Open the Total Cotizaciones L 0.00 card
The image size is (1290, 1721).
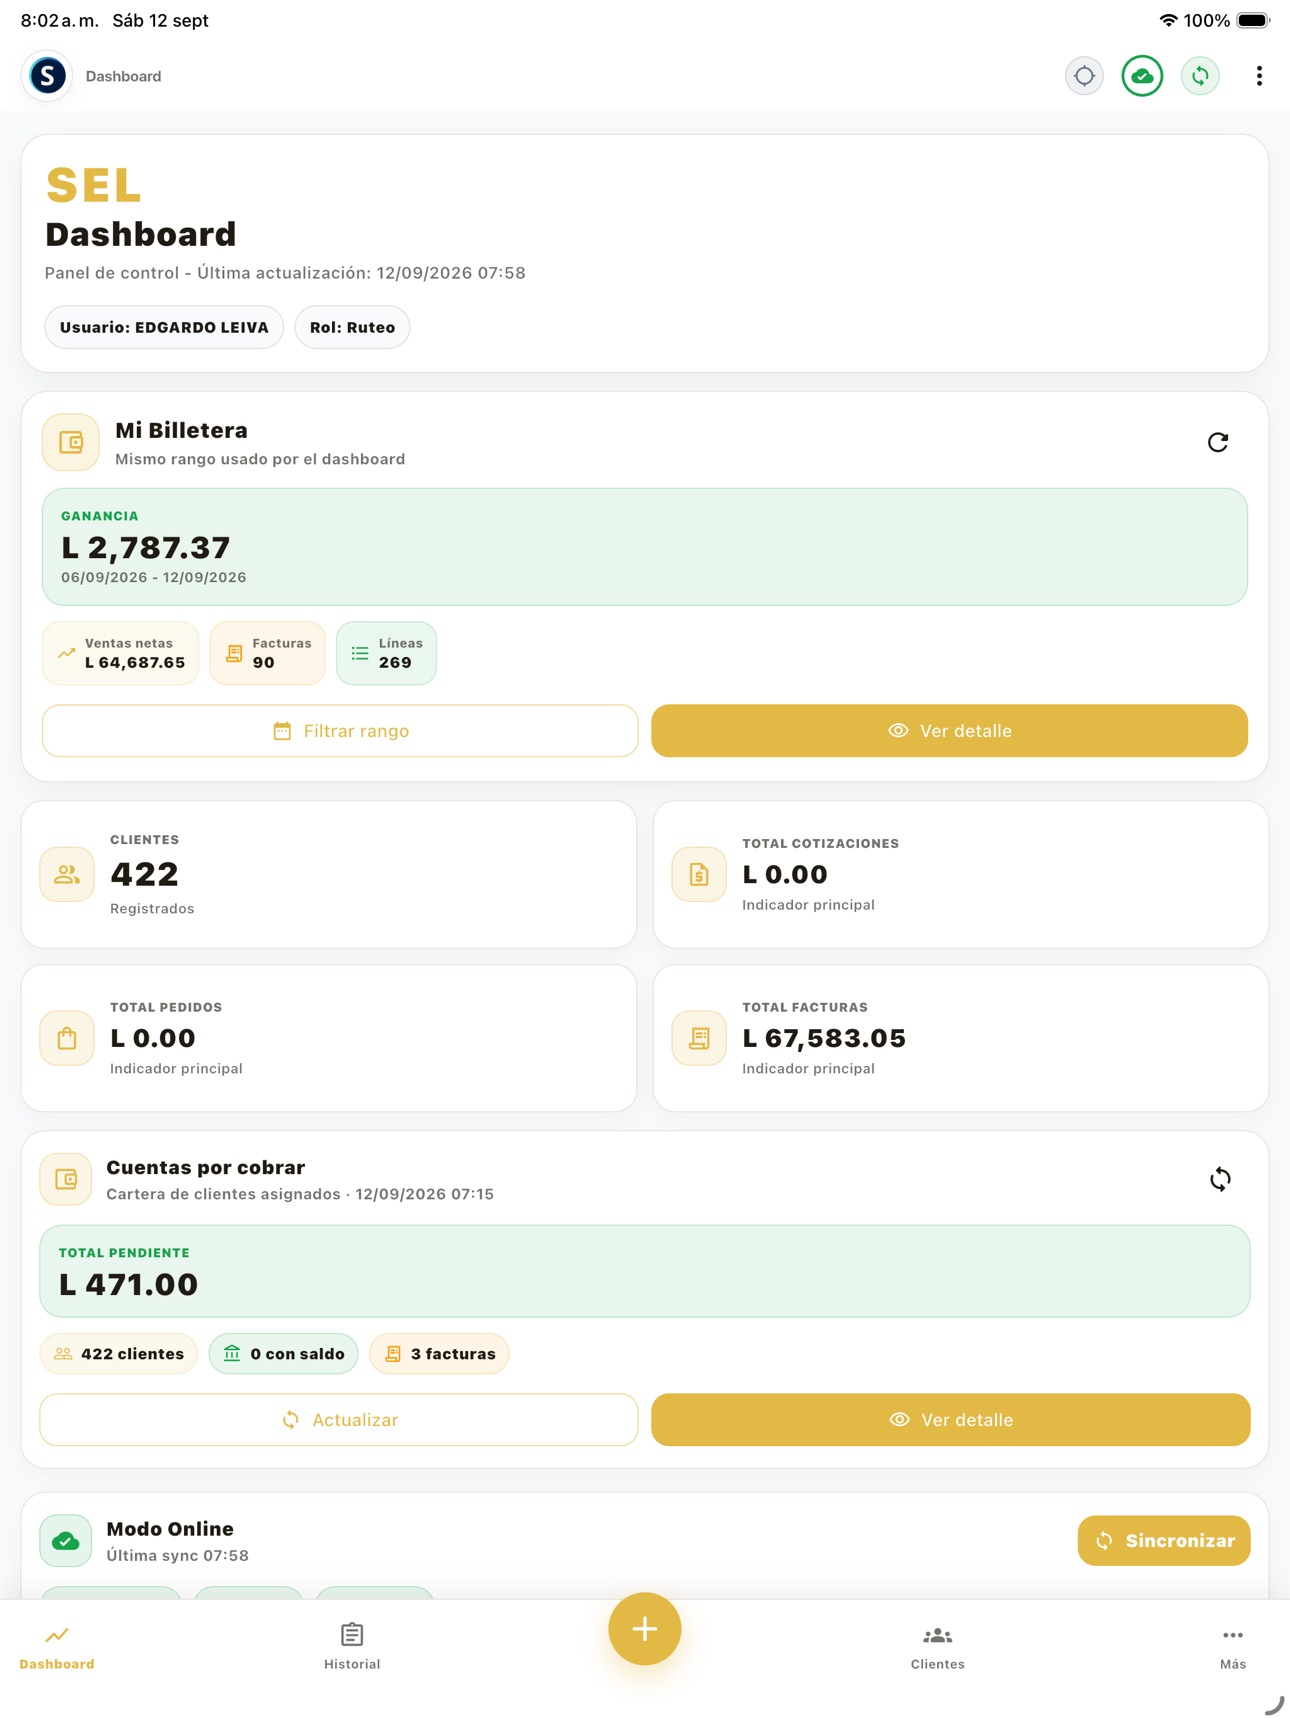[961, 874]
